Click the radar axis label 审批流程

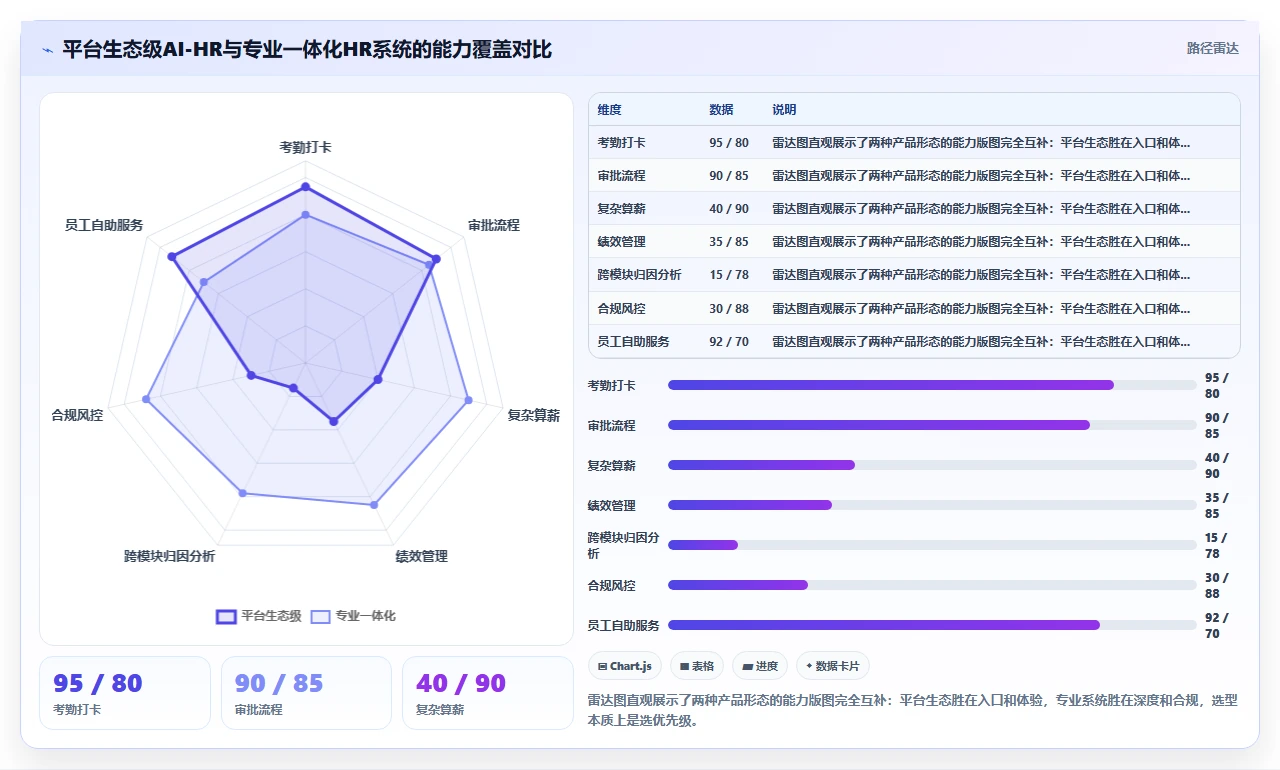click(x=493, y=226)
